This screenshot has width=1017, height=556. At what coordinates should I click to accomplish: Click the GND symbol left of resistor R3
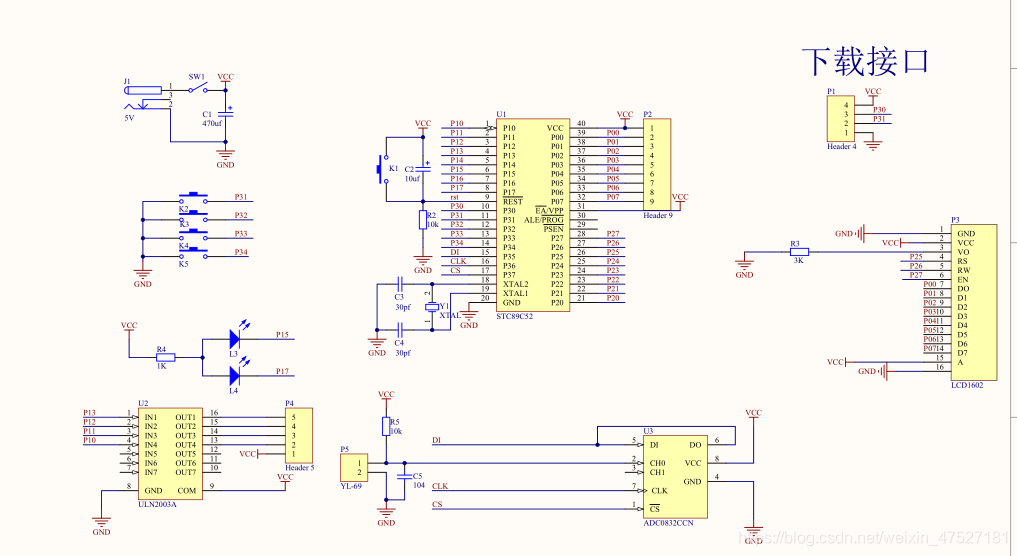pos(744,268)
